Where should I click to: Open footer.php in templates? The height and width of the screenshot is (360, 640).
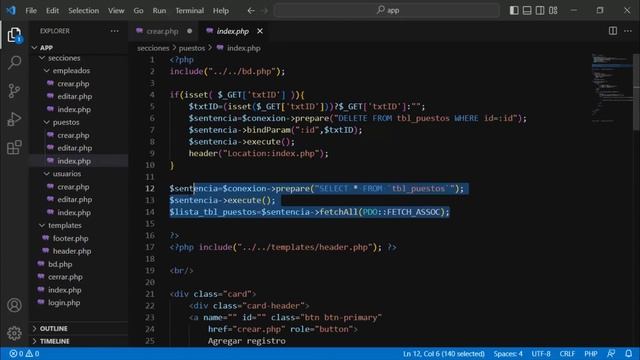[x=70, y=238]
